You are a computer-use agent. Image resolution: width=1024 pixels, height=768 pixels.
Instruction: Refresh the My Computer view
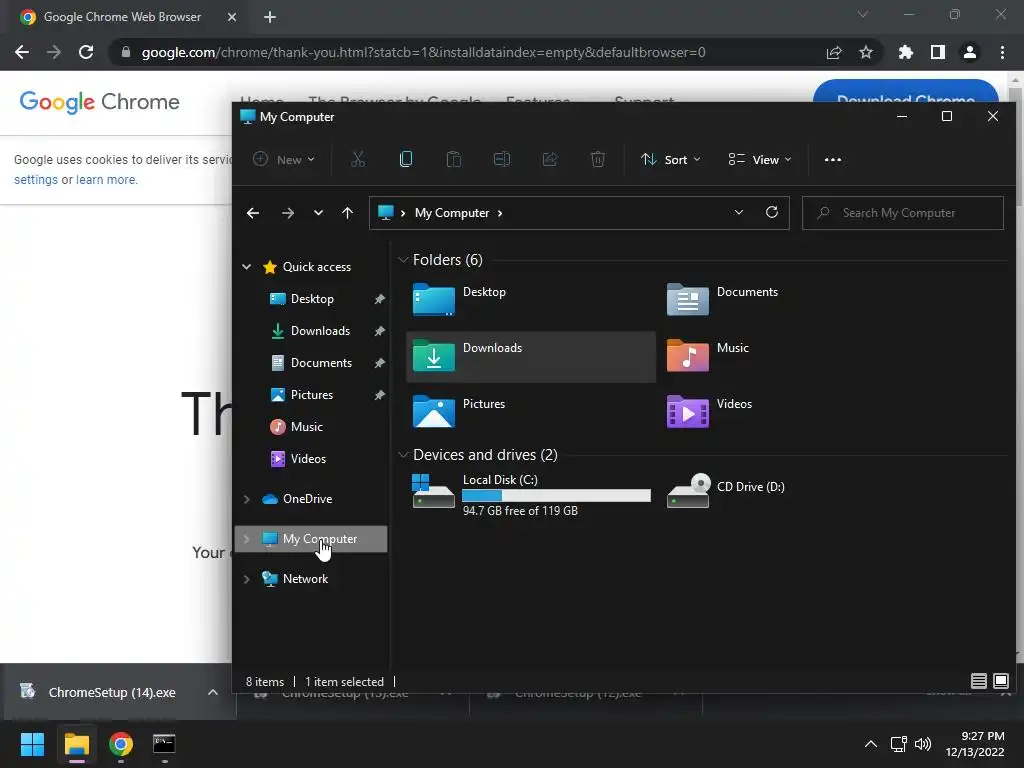coord(772,212)
